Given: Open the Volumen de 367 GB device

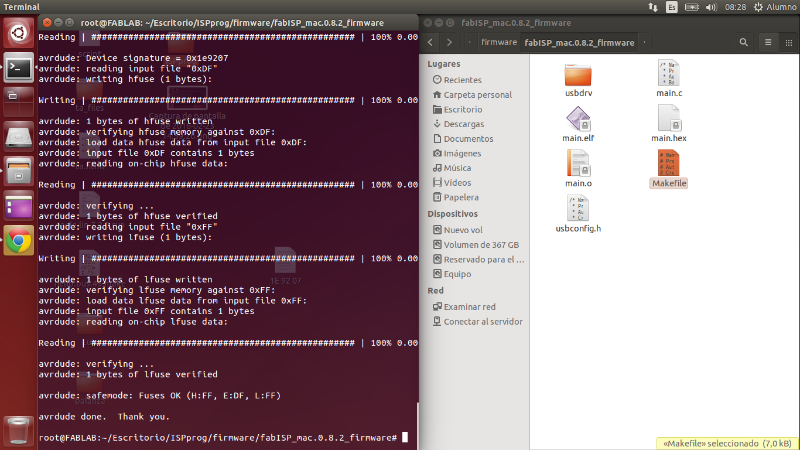Looking at the screenshot, I should 476,244.
